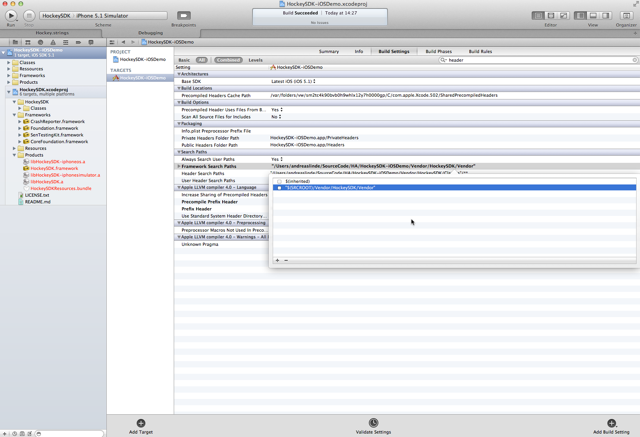Open the Organizer window
Image resolution: width=640 pixels, height=437 pixels.
tap(626, 15)
